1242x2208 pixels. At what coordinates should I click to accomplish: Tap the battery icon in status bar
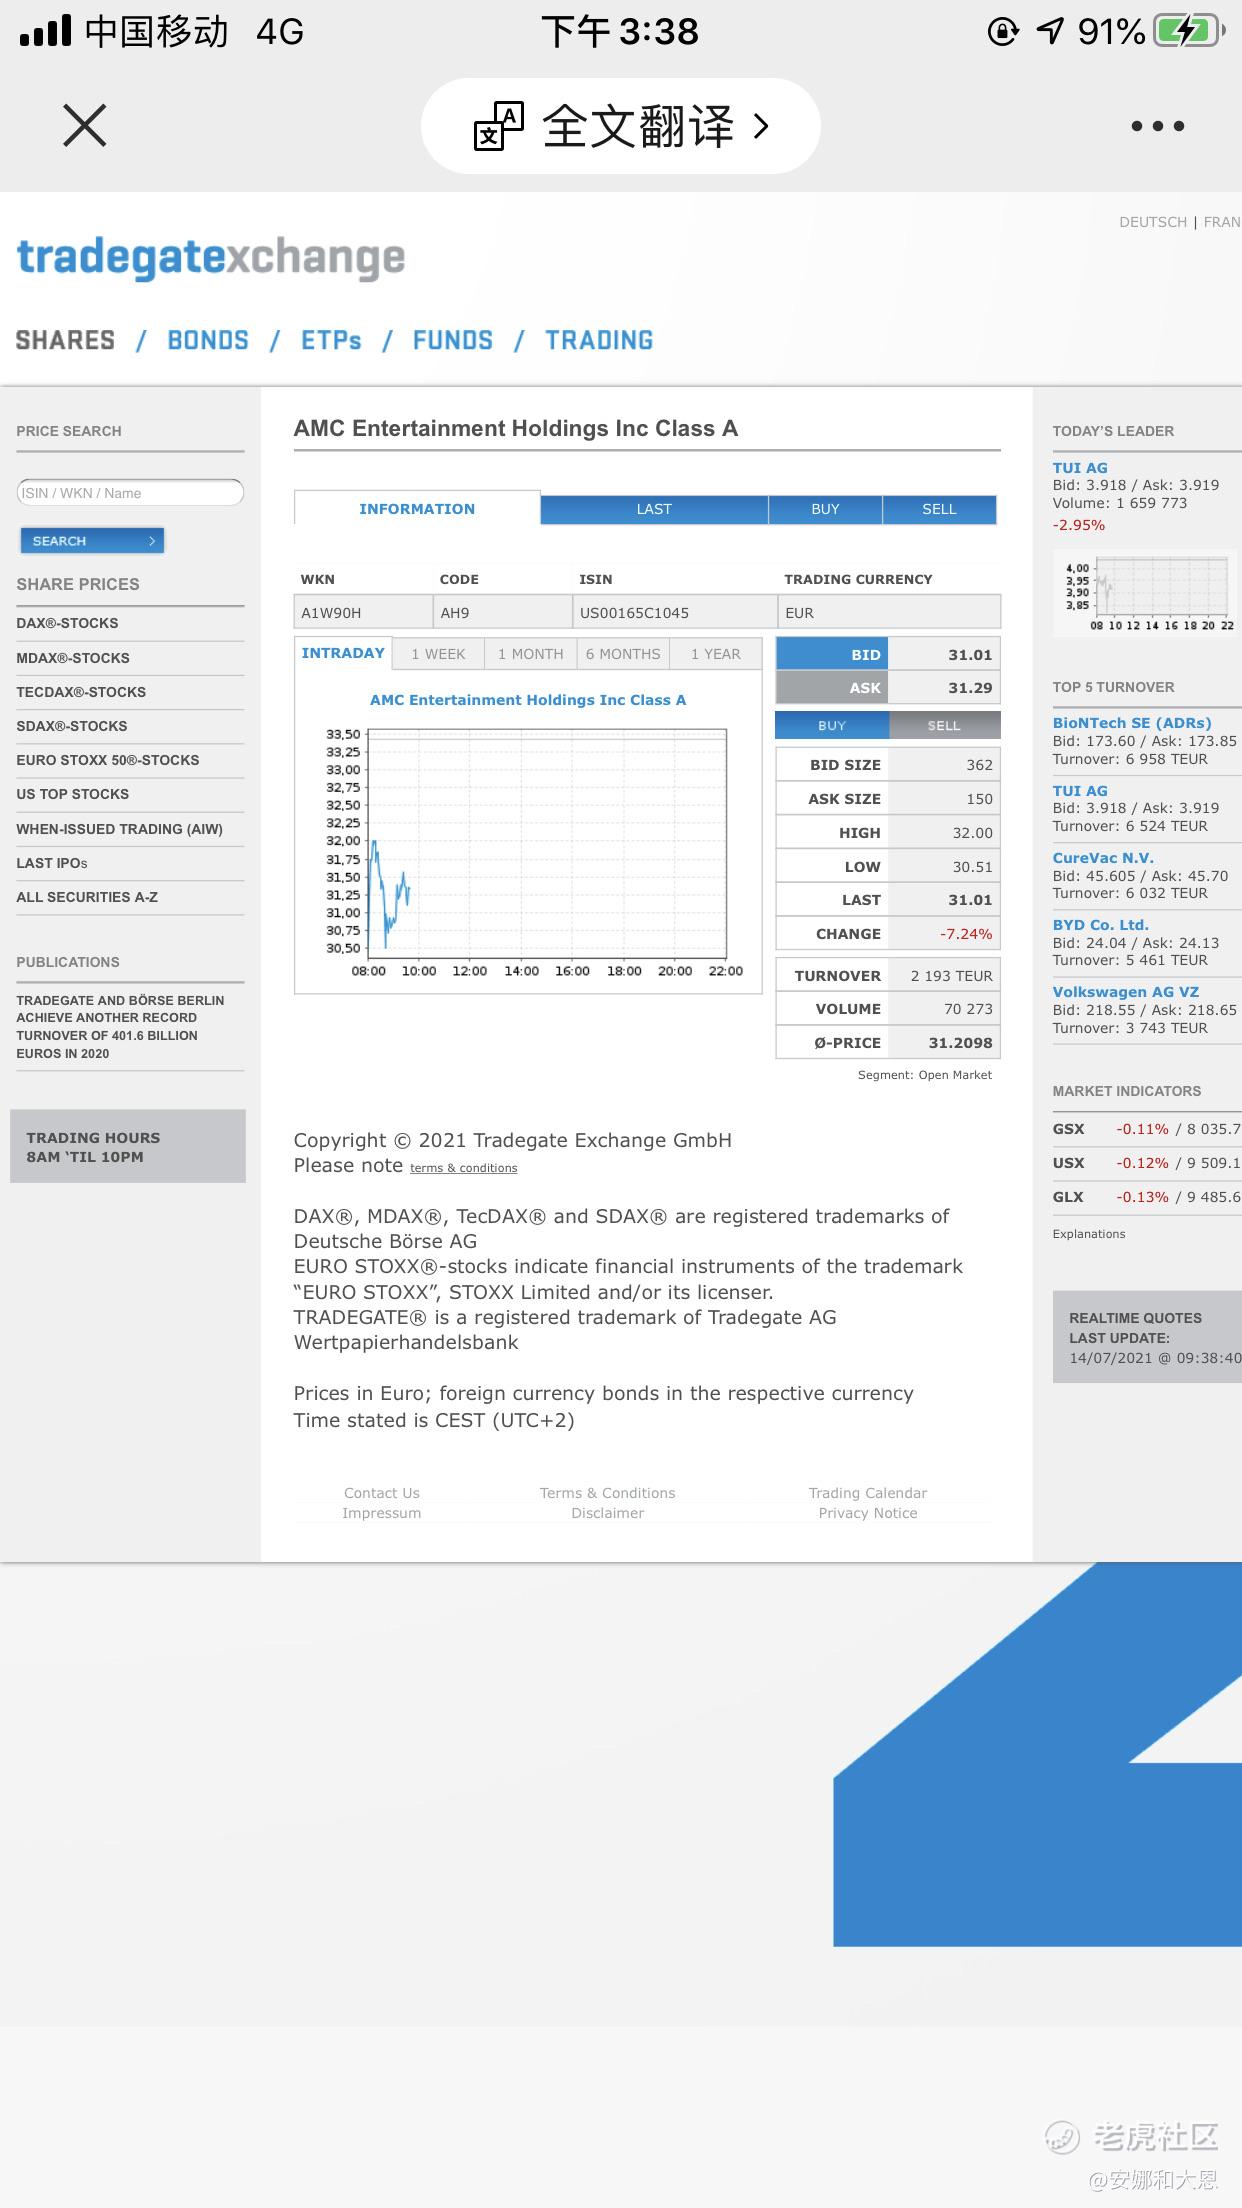(x=1189, y=31)
